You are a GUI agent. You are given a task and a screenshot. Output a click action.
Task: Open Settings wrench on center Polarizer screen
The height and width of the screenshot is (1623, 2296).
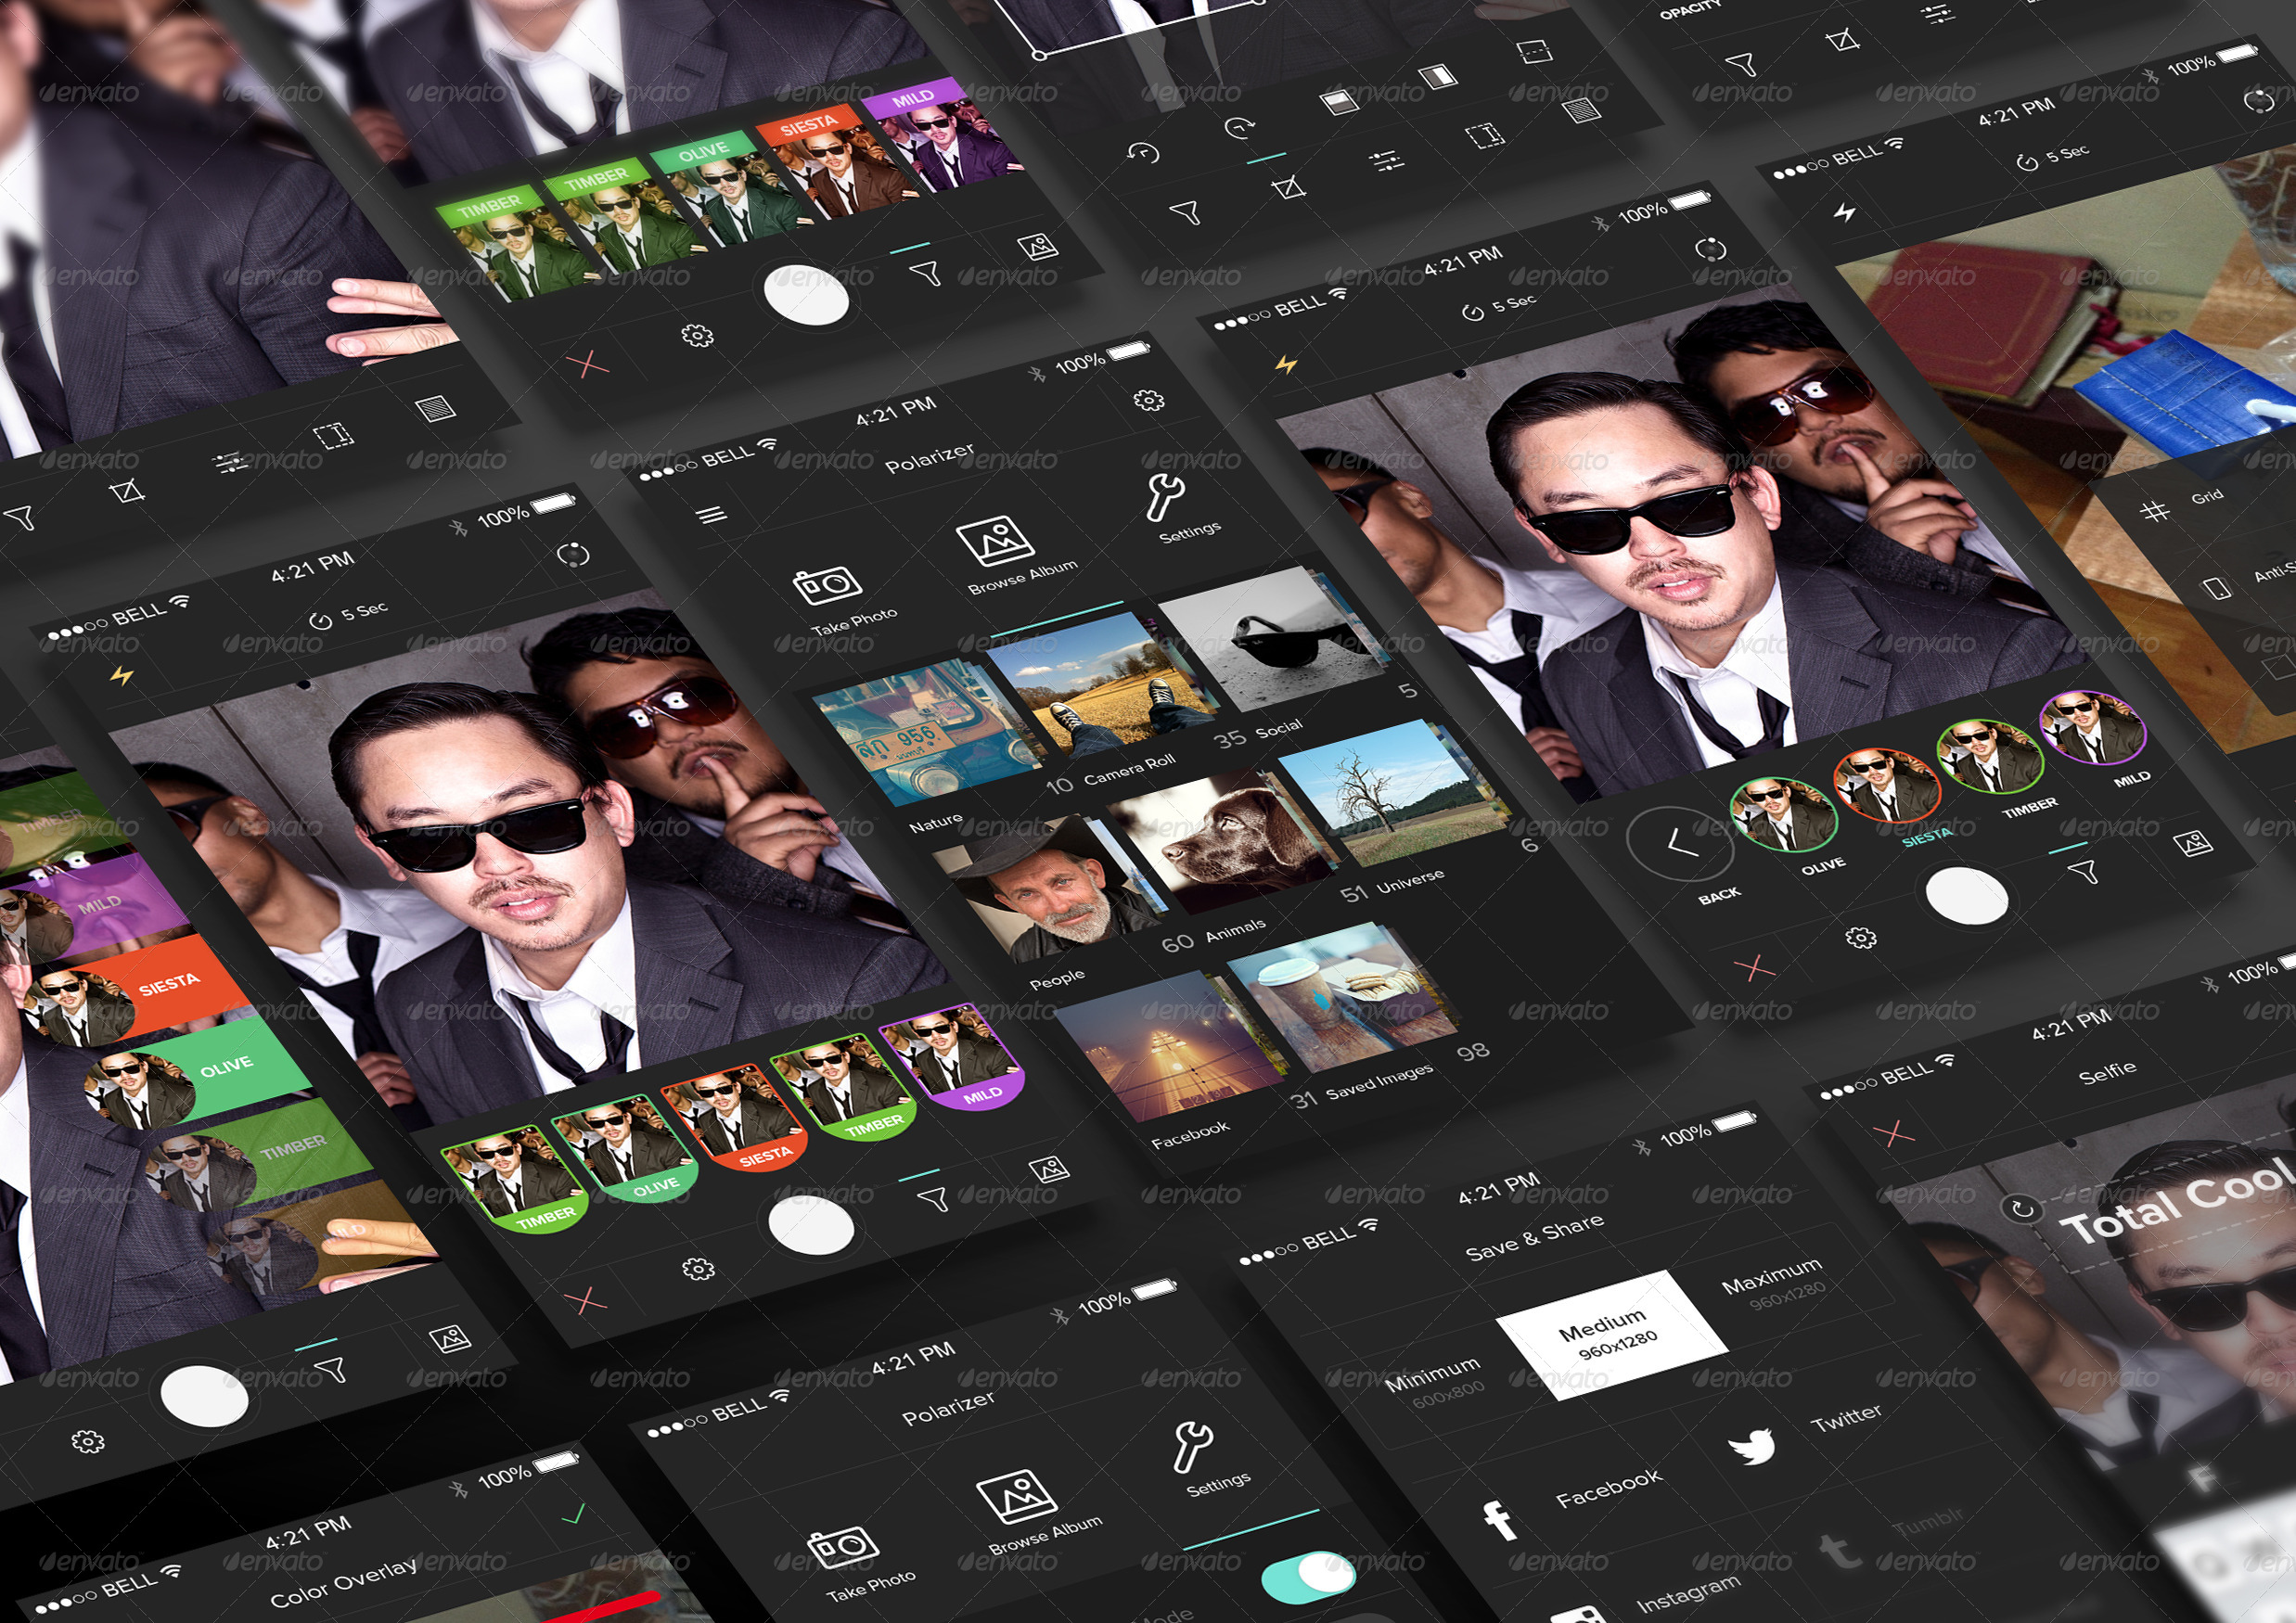1165,497
